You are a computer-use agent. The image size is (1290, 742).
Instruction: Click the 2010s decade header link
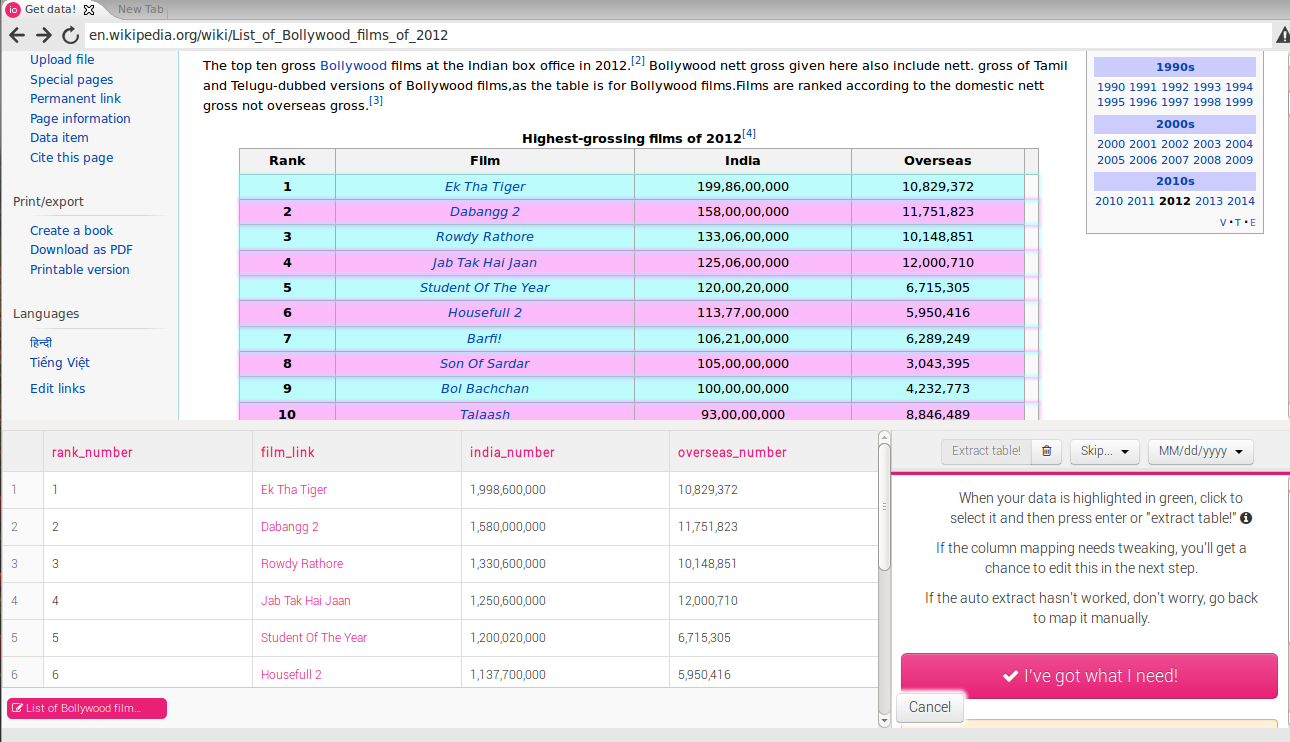pyautogui.click(x=1175, y=181)
